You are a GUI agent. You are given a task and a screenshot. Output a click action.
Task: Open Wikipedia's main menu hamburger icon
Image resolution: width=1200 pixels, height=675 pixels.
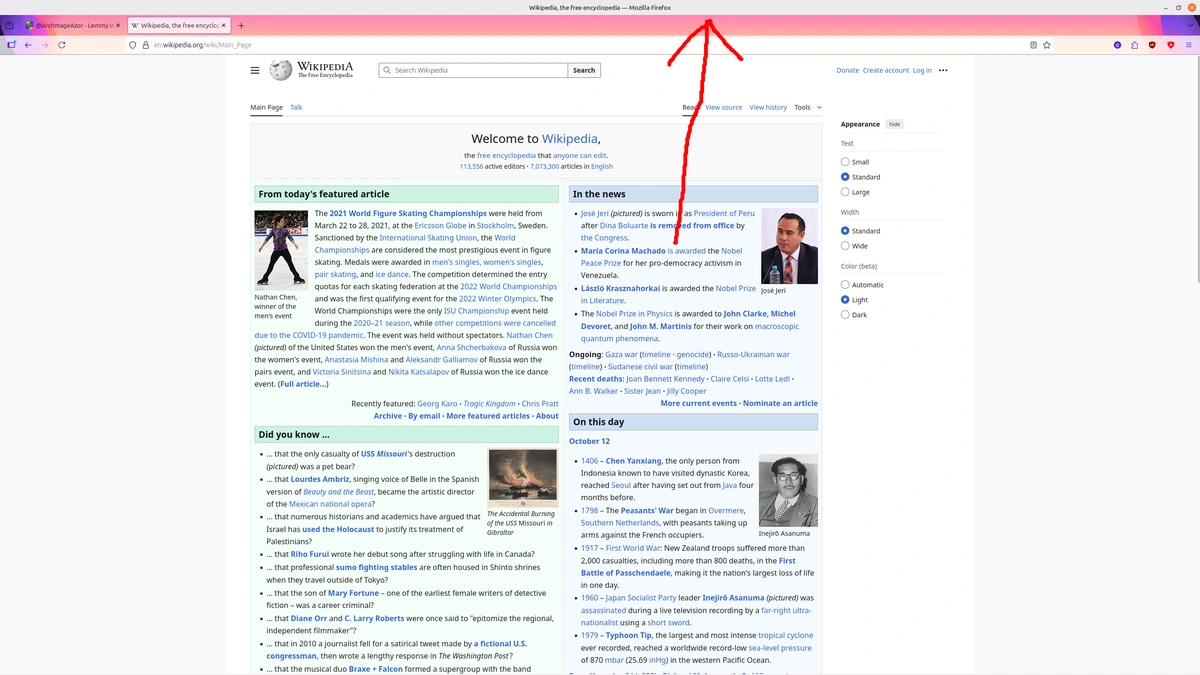(255, 70)
